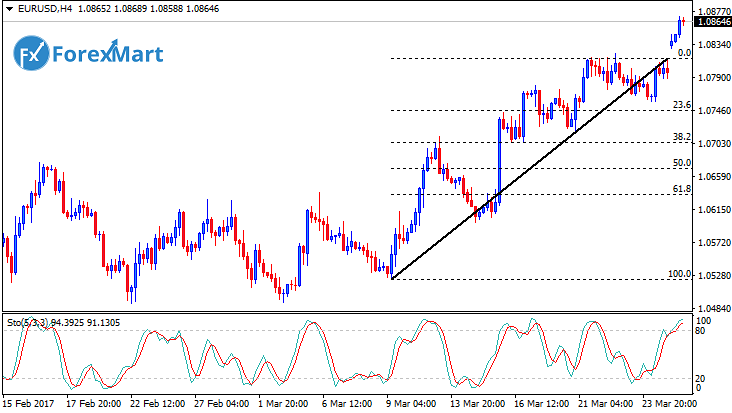Click the current price tag 1.08646
This screenshot has width=732, height=413.
pyautogui.click(x=711, y=20)
